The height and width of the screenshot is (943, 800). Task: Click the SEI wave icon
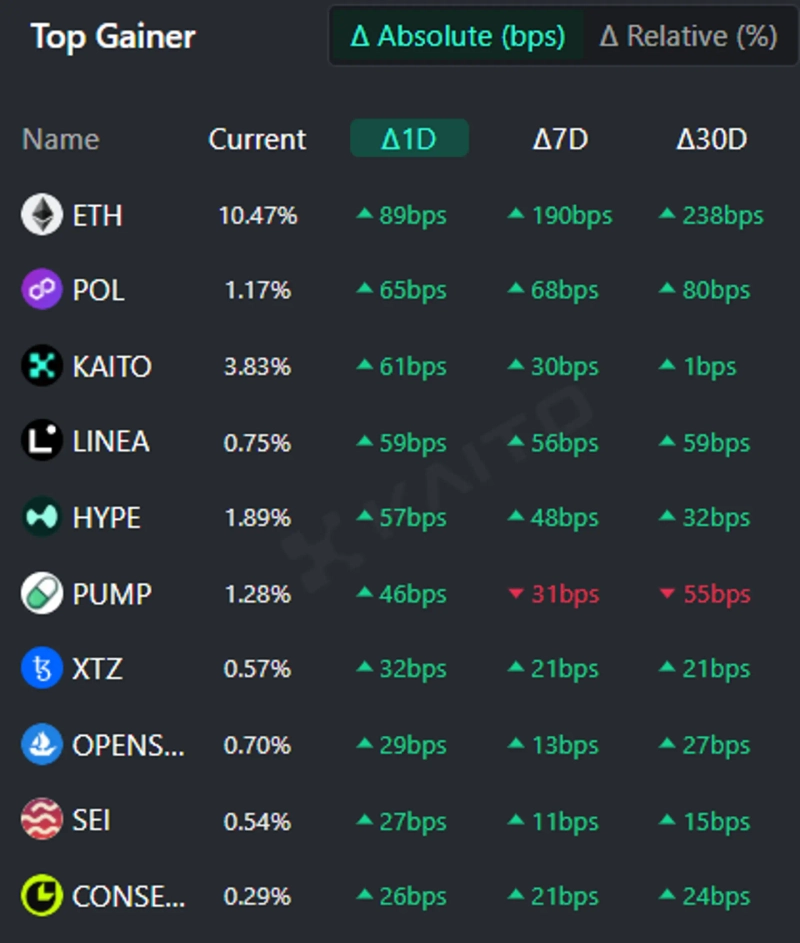coord(42,821)
